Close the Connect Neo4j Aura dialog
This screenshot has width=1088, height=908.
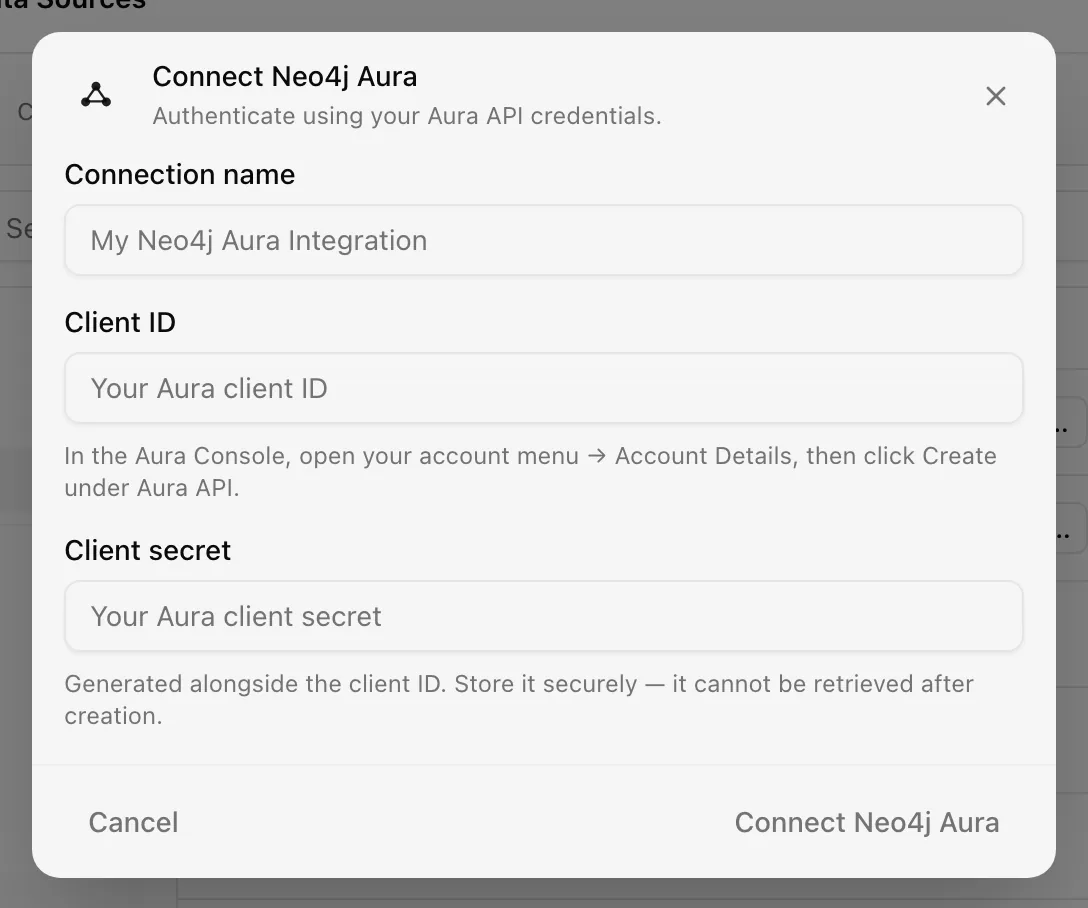tap(996, 96)
